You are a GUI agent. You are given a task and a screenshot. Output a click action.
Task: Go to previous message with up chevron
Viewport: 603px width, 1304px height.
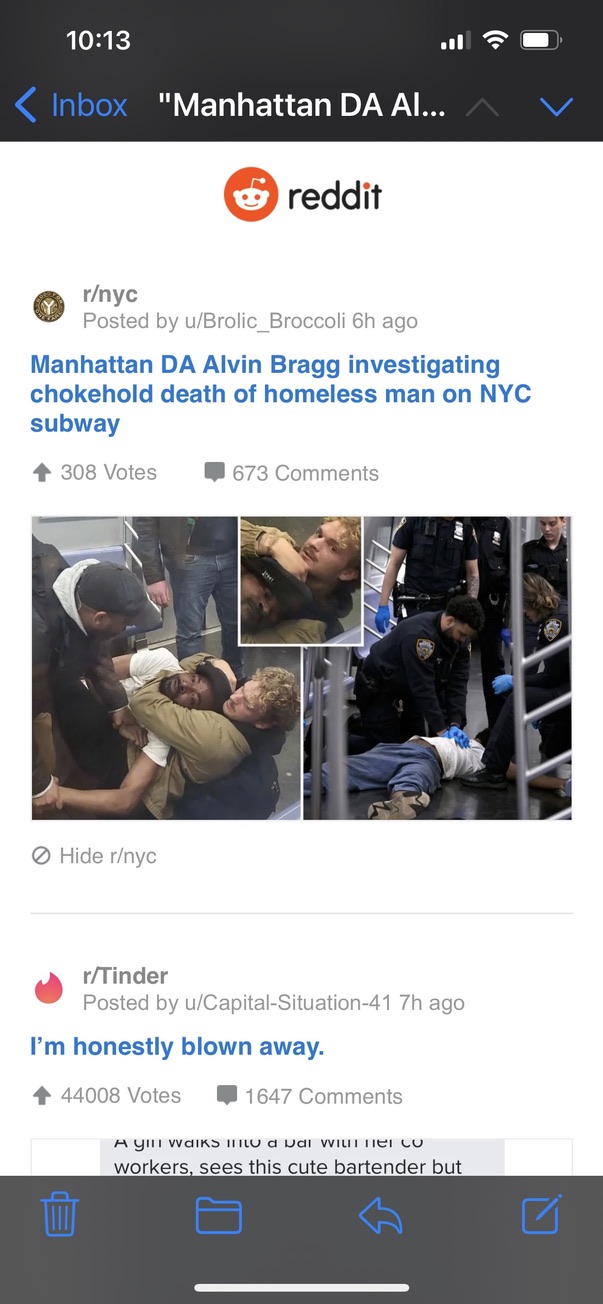coord(482,105)
